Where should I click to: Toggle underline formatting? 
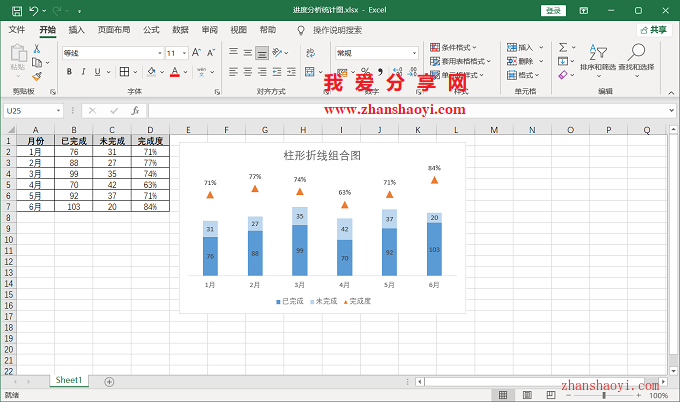(98, 72)
